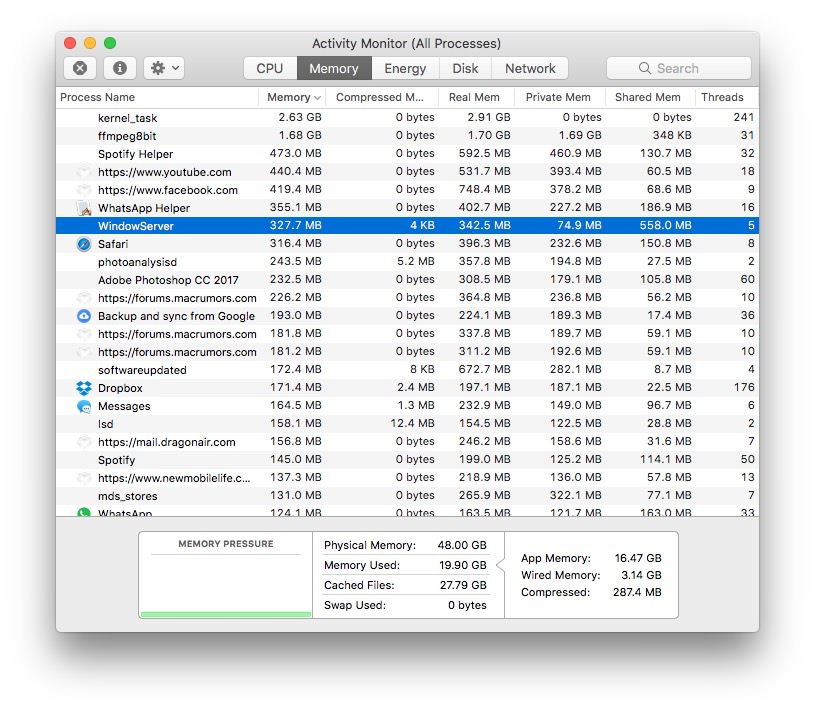Screen dimensions: 815x712
Task: Click the Memory Used 19.90 GB value
Action: (x=463, y=565)
